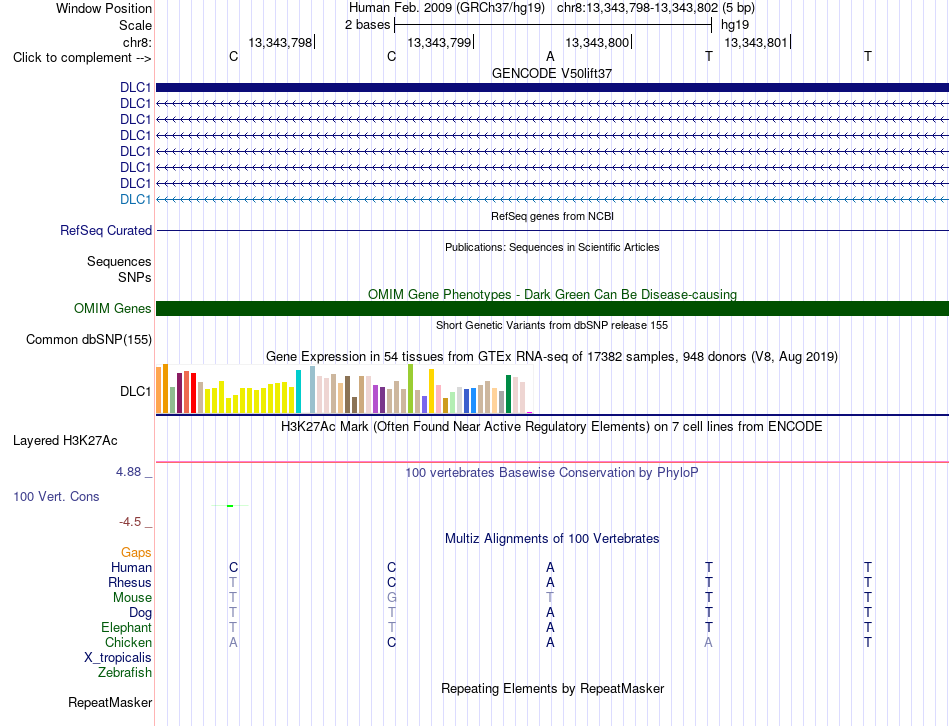
Task: Click base A in the complement sequence row
Action: (x=550, y=56)
